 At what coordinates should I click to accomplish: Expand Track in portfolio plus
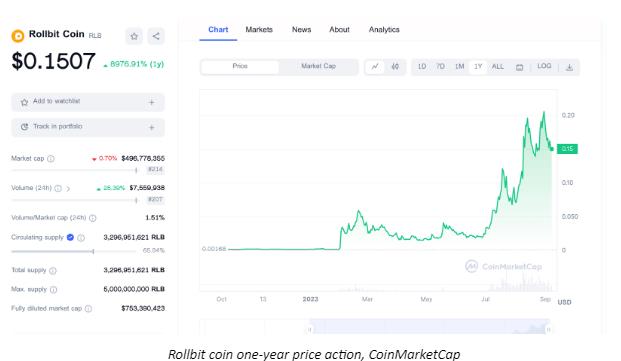(151, 127)
